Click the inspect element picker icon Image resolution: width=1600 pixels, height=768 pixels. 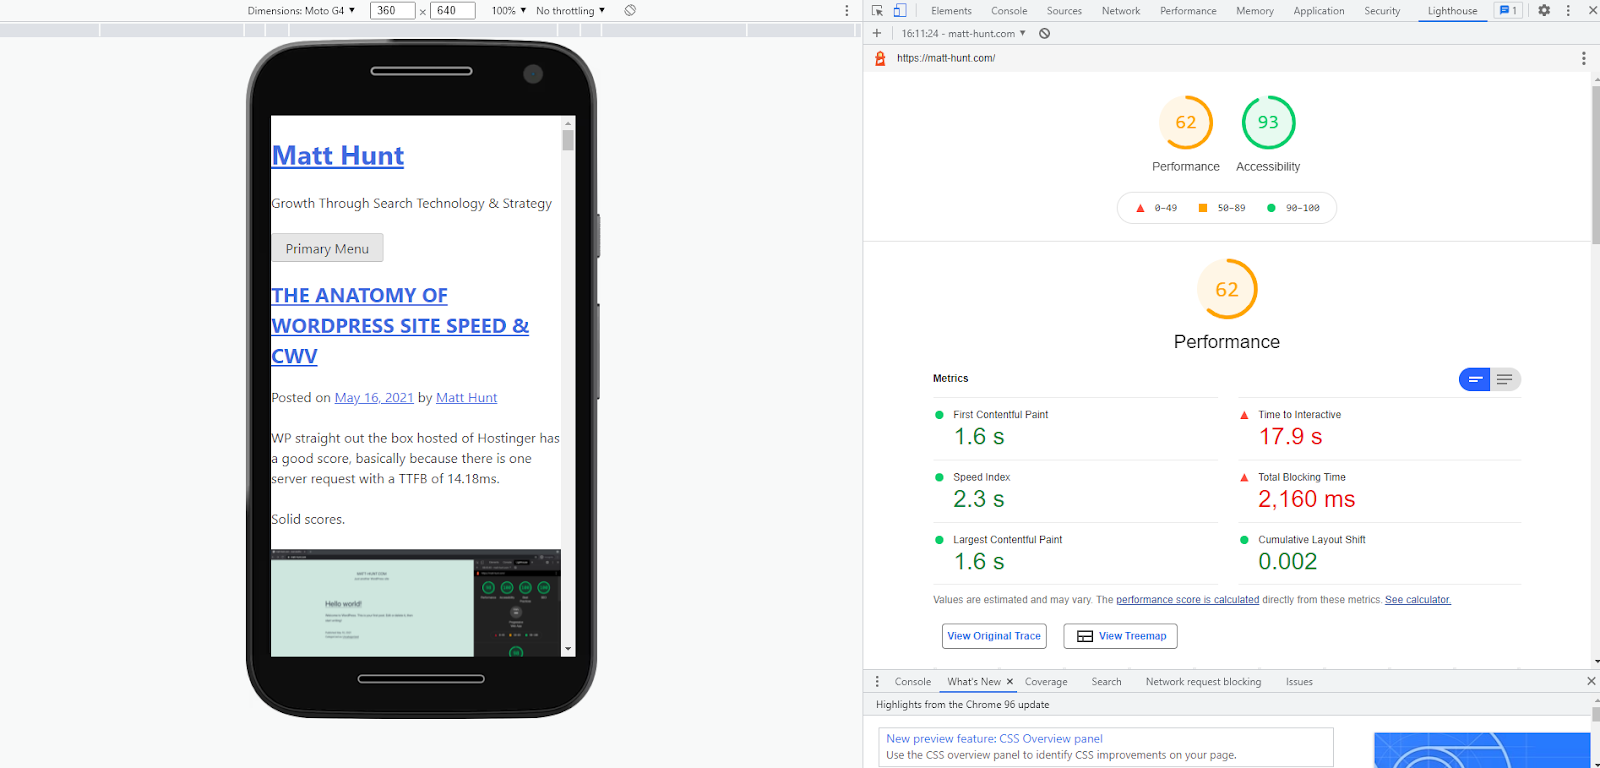pos(877,10)
